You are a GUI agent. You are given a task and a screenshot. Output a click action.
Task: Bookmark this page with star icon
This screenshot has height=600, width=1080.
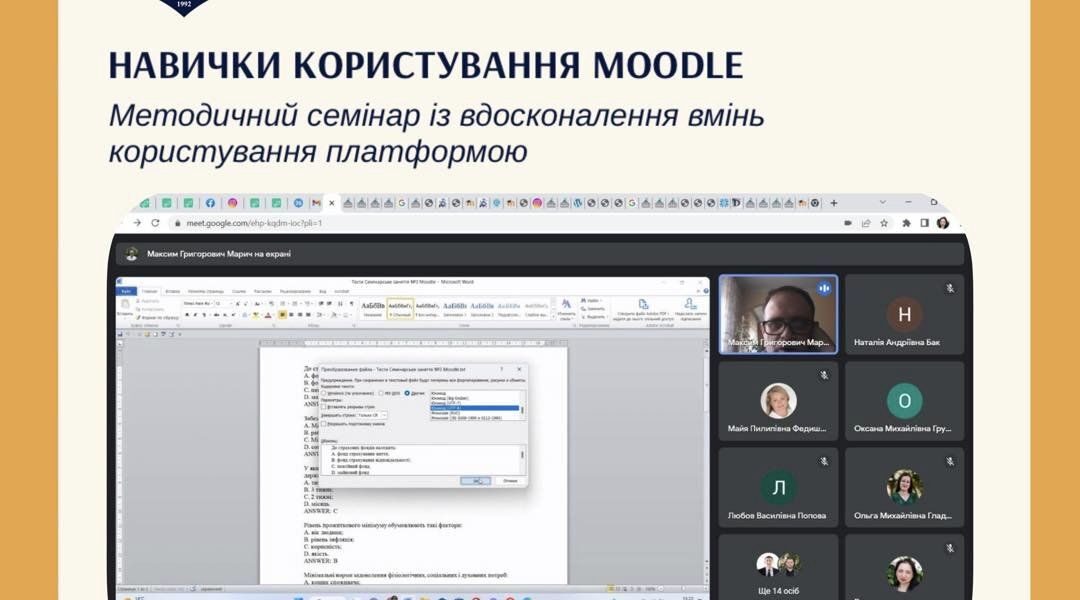click(884, 223)
